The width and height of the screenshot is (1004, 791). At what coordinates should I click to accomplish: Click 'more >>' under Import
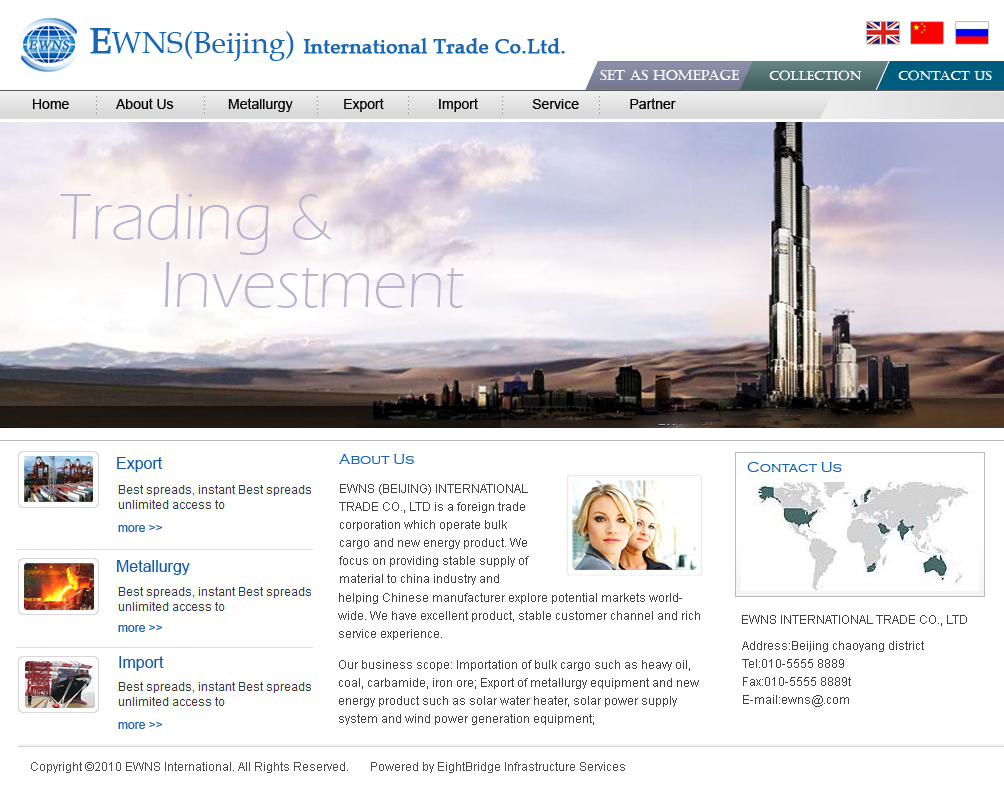140,725
